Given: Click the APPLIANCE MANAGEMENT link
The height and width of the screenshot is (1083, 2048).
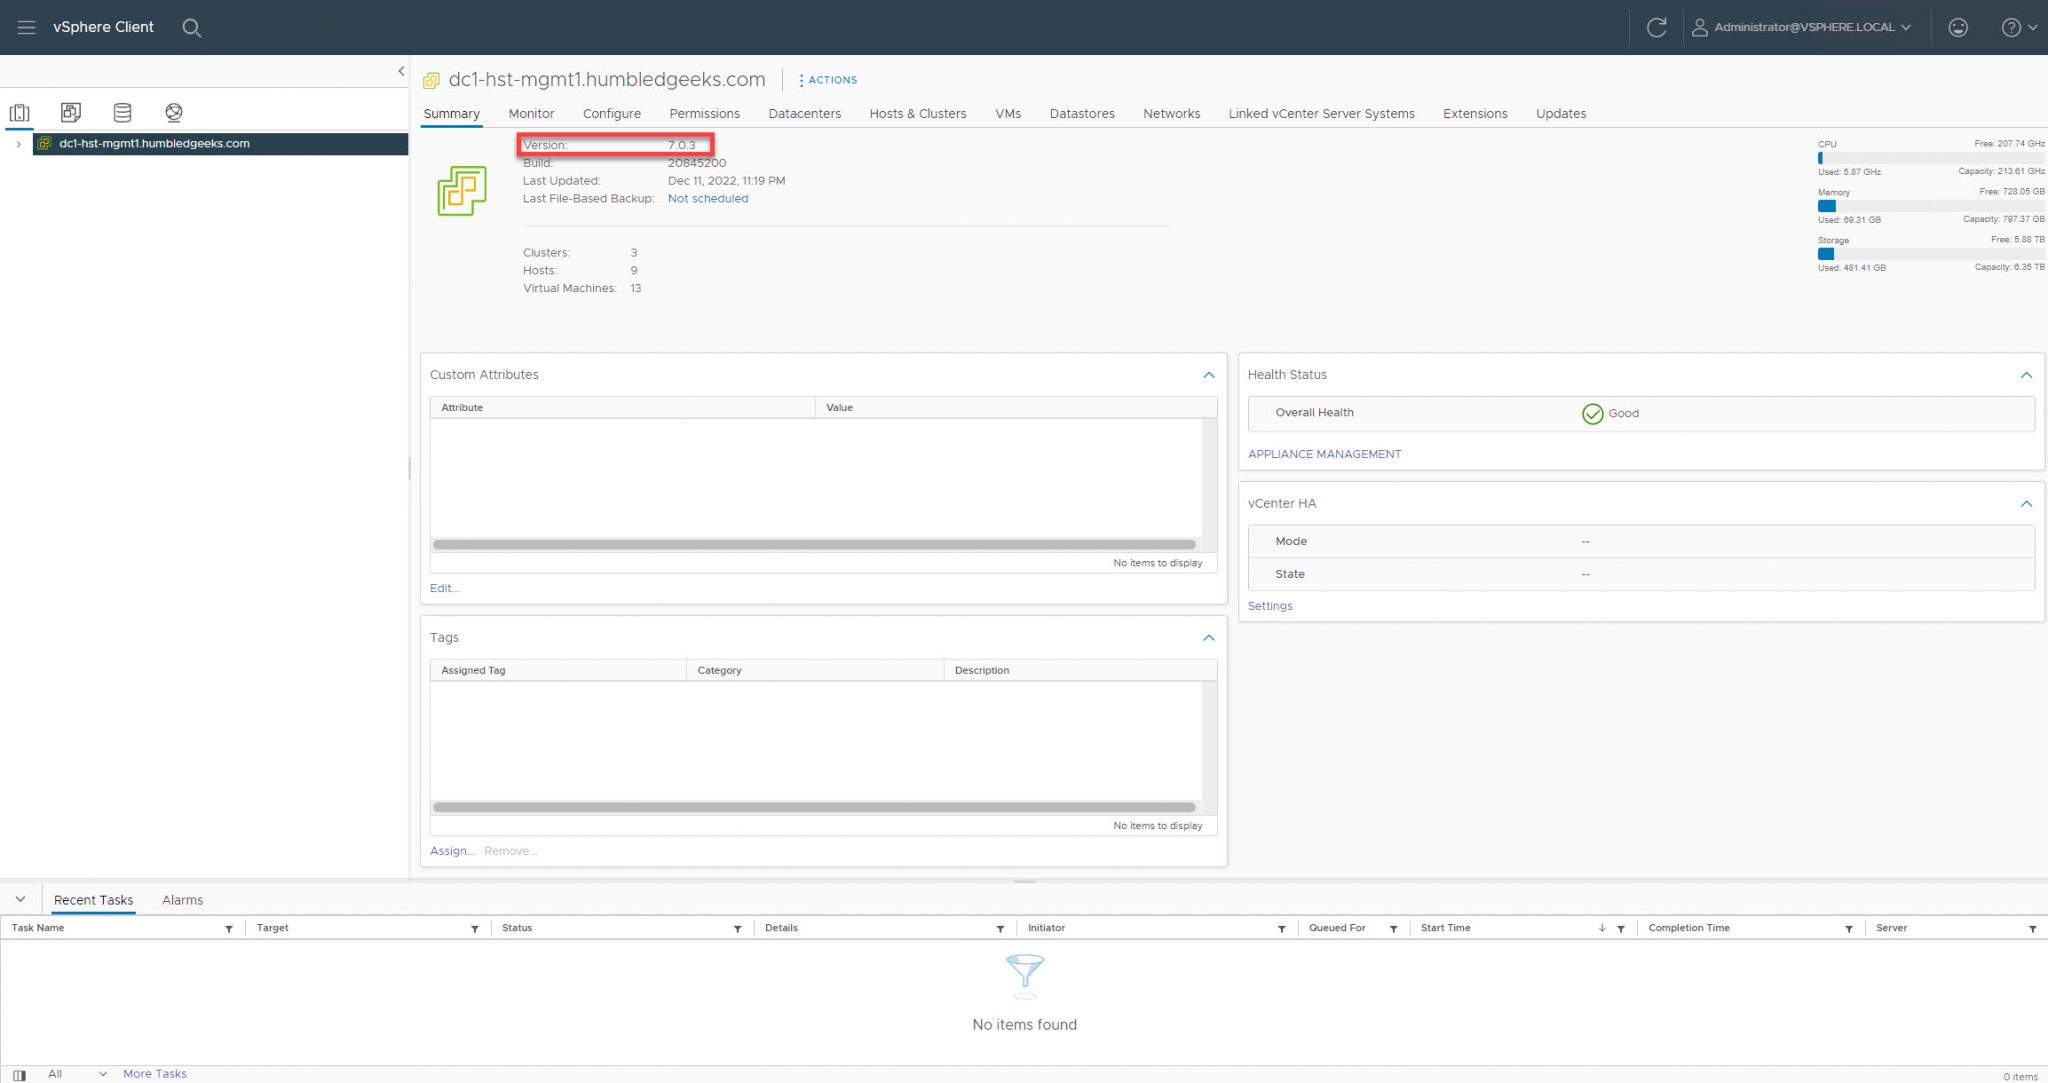Looking at the screenshot, I should pyautogui.click(x=1324, y=453).
